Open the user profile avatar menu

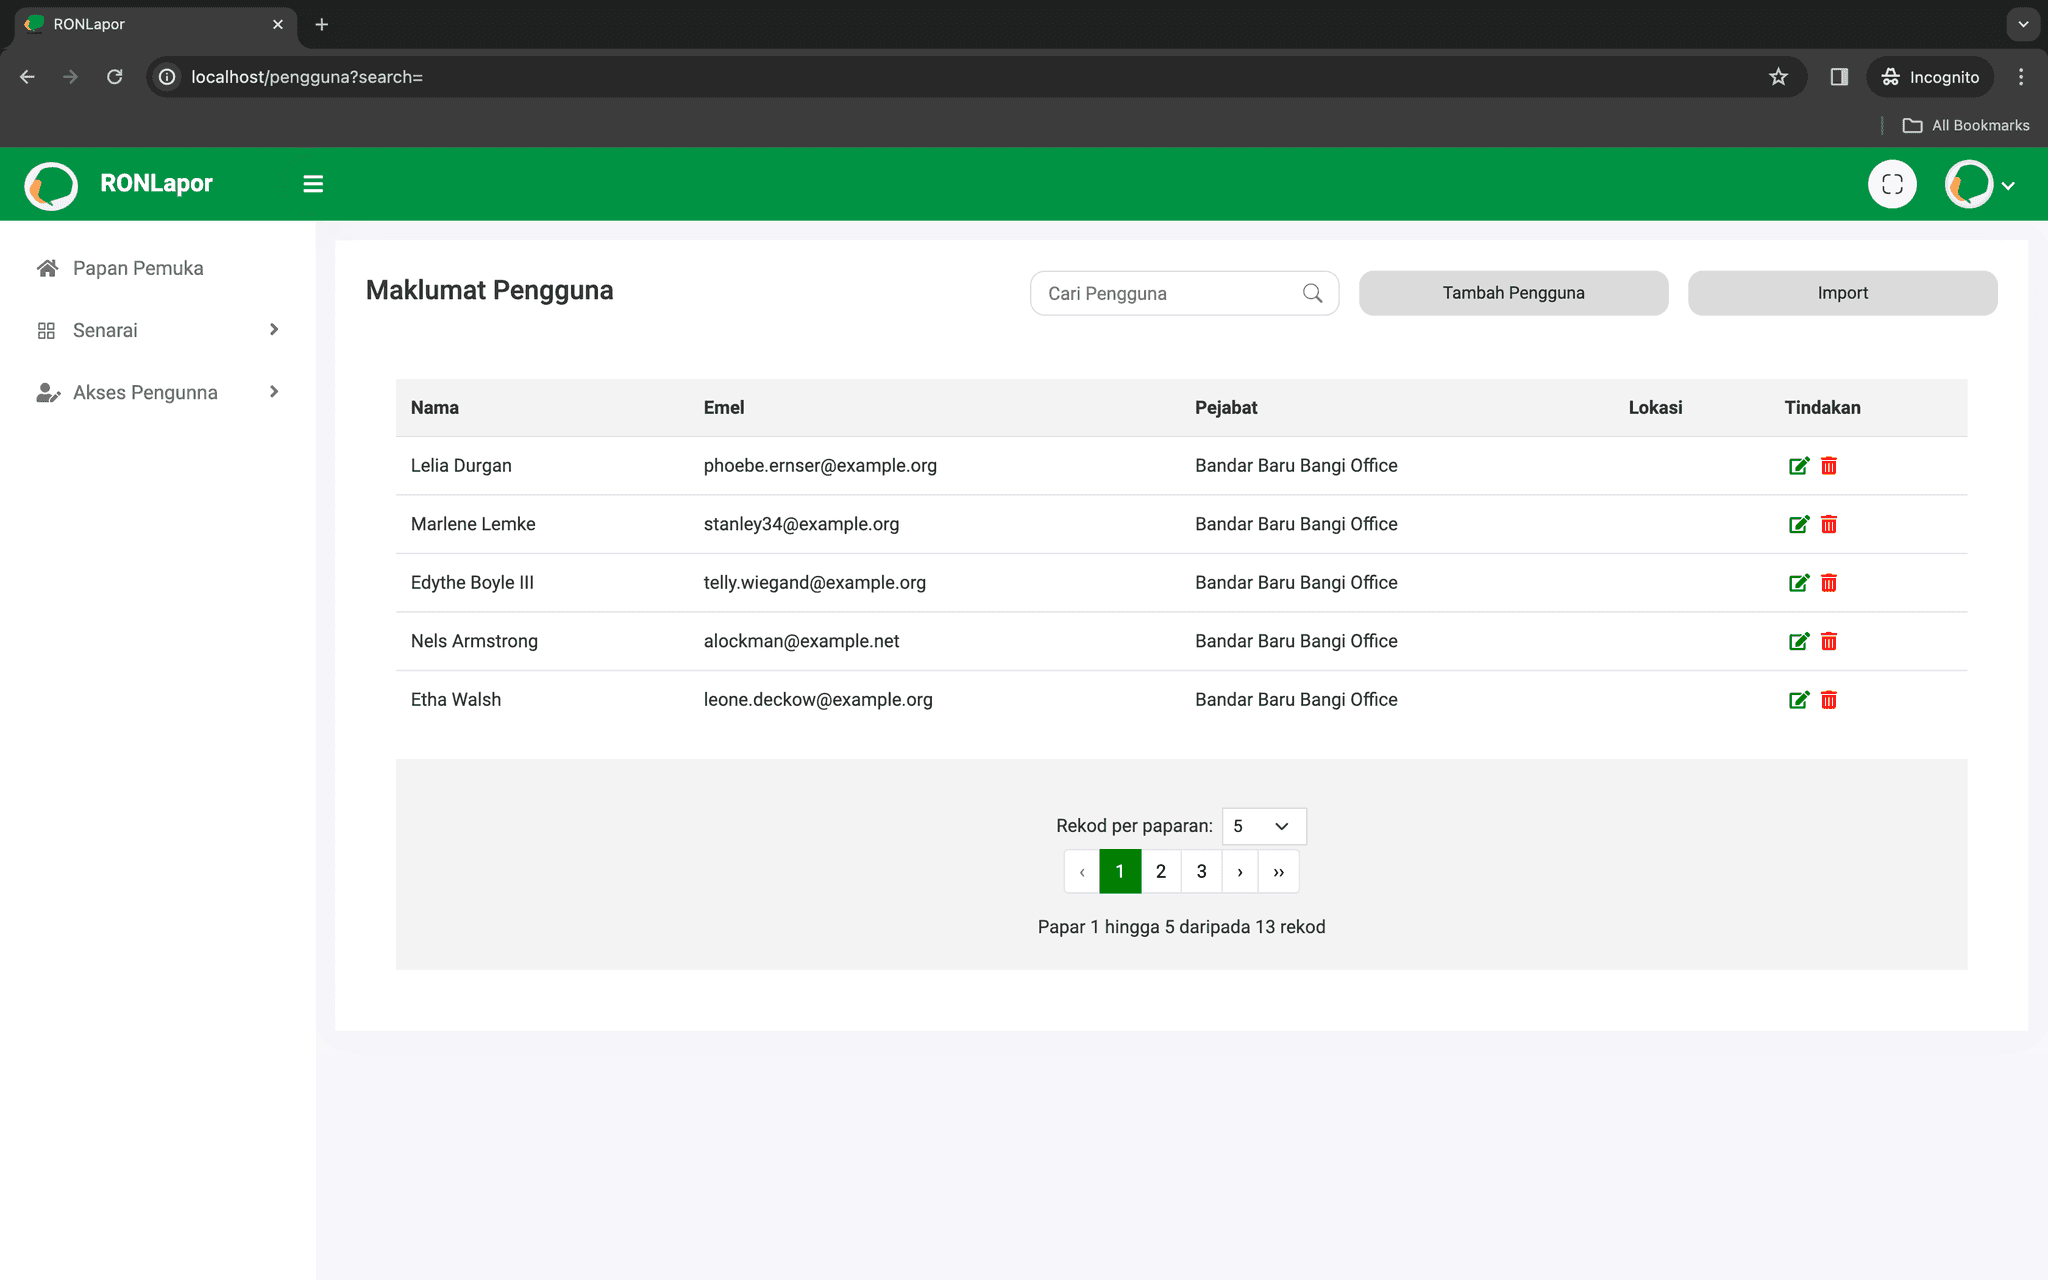tap(1969, 184)
